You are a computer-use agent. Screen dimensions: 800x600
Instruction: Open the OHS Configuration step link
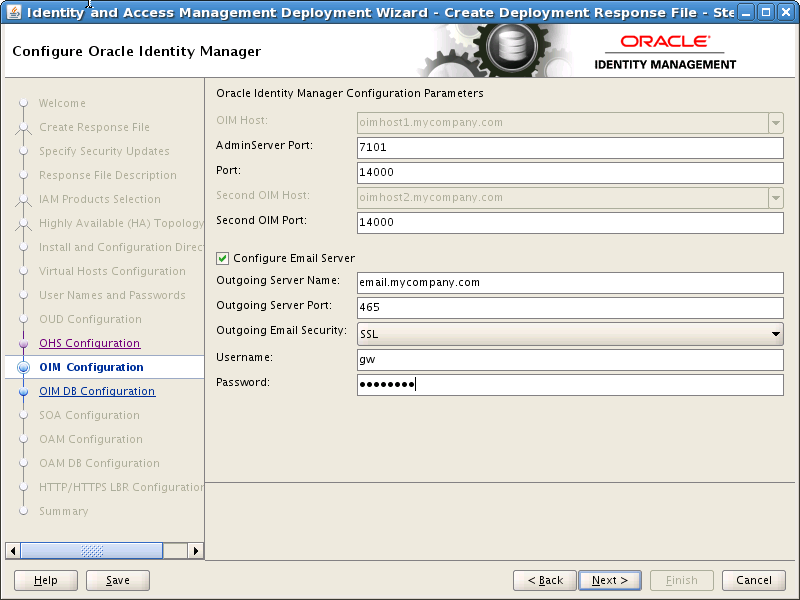[90, 343]
